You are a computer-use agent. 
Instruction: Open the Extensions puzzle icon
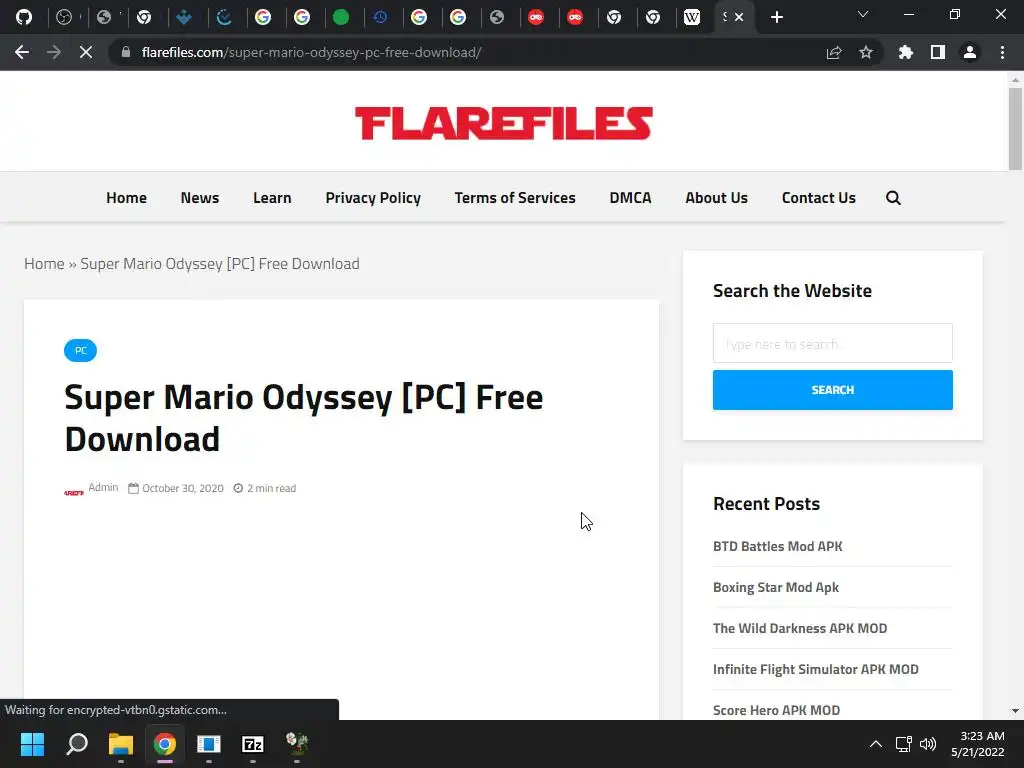point(905,52)
